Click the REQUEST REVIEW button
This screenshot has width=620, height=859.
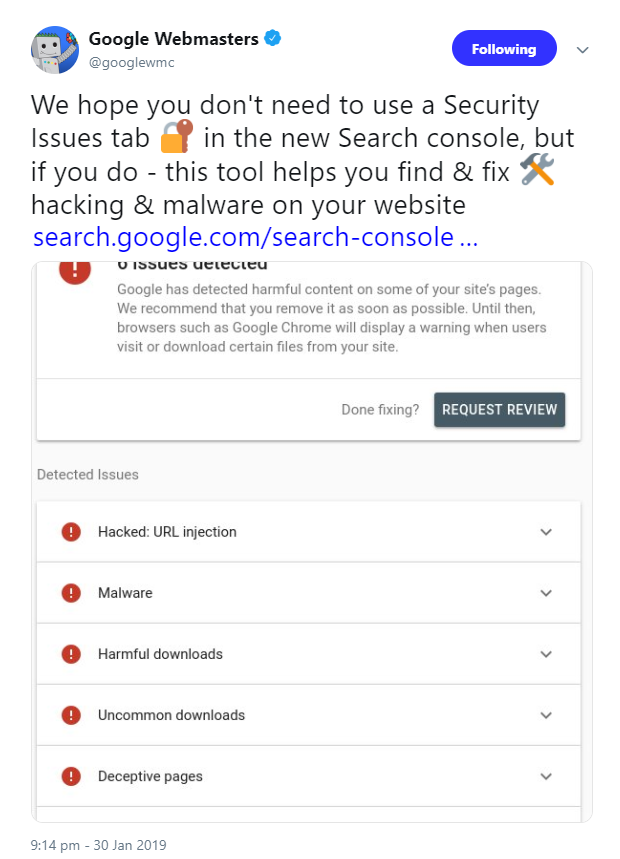(x=499, y=409)
